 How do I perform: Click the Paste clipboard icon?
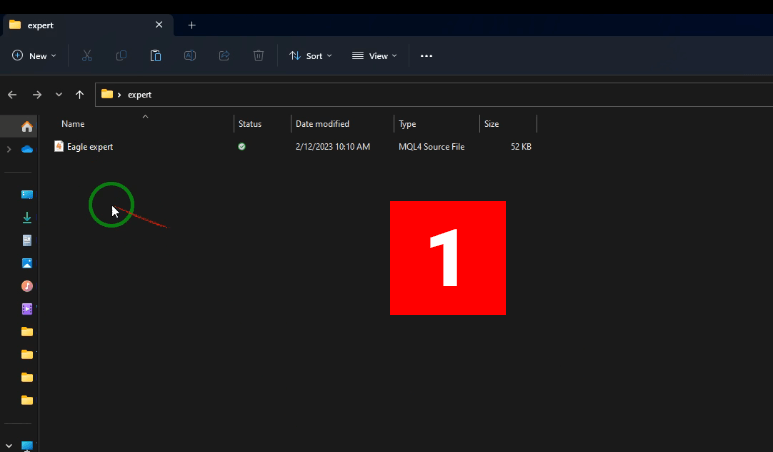click(156, 56)
